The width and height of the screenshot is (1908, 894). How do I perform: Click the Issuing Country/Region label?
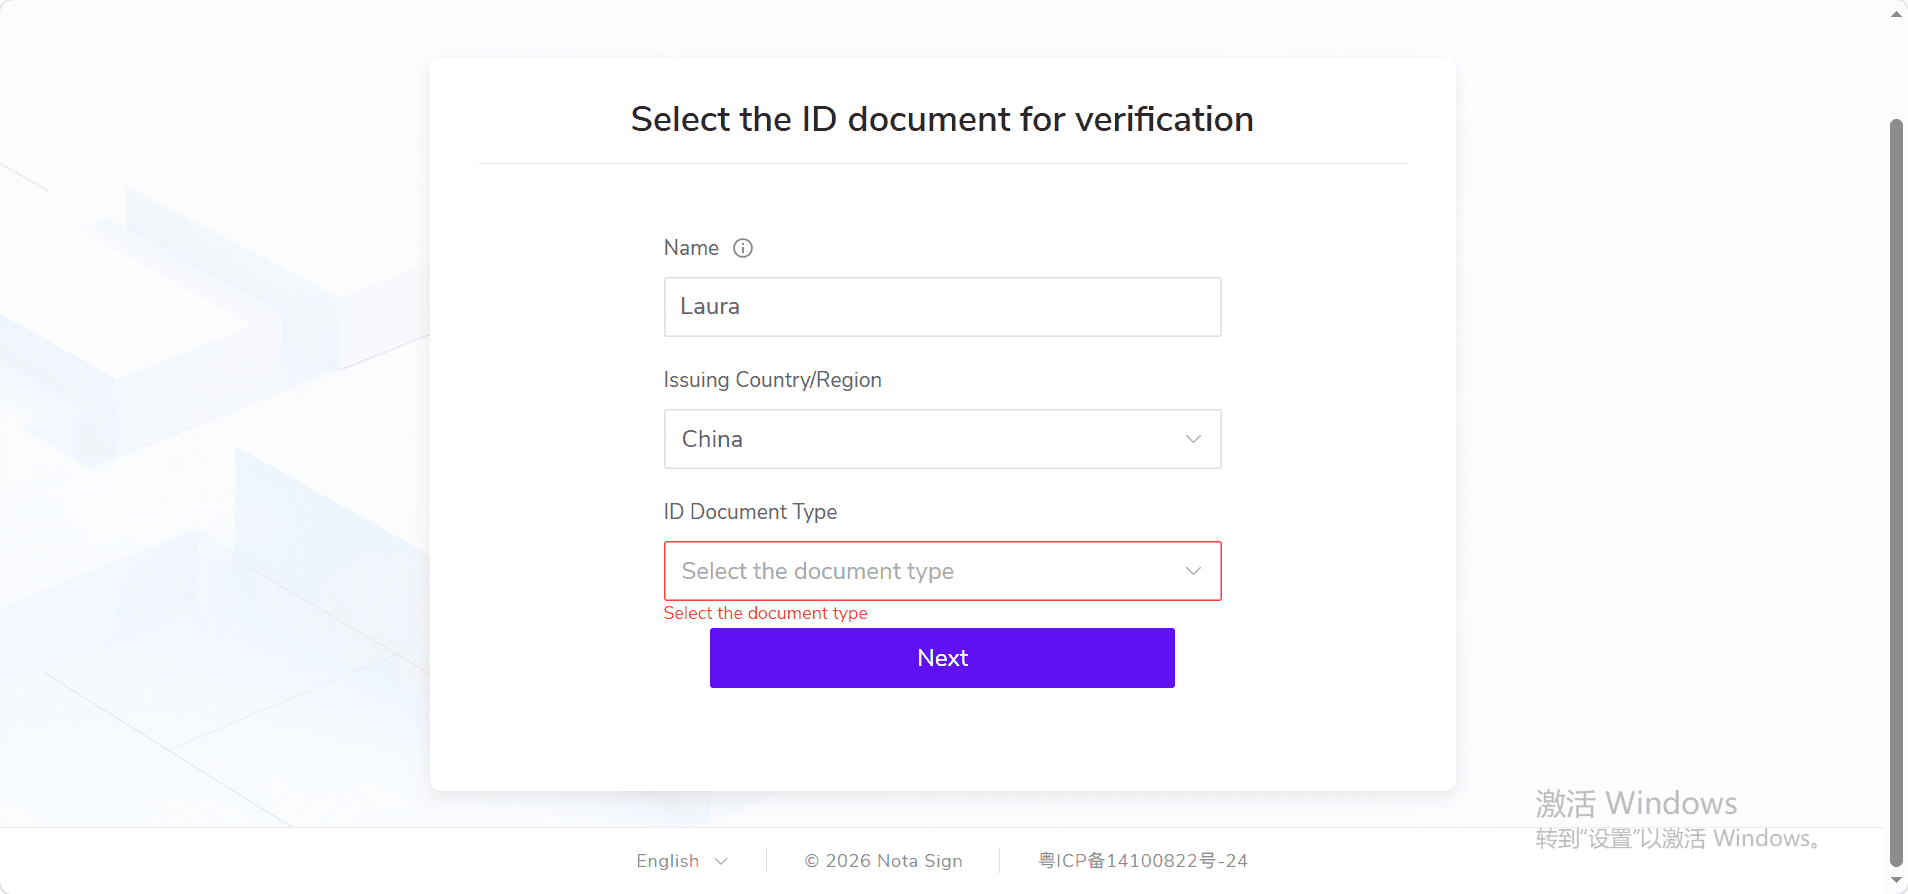(773, 380)
